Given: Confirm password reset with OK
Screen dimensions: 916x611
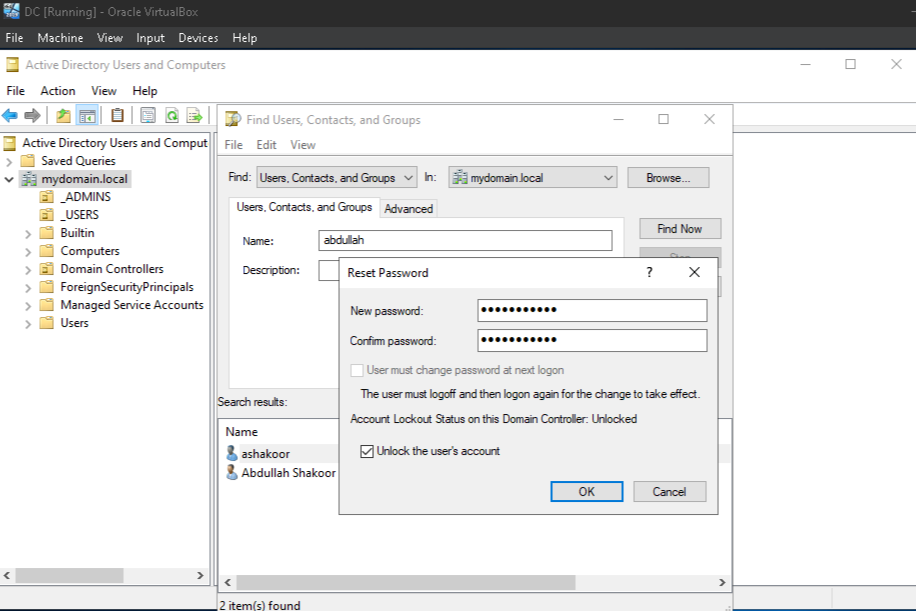Looking at the screenshot, I should 587,492.
